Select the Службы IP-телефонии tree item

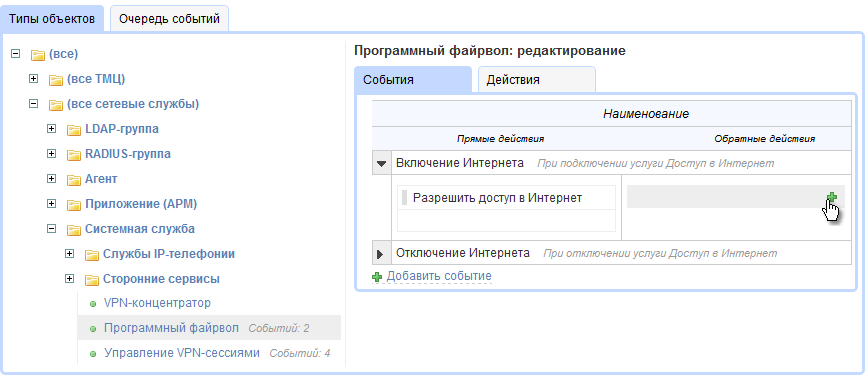(x=169, y=254)
